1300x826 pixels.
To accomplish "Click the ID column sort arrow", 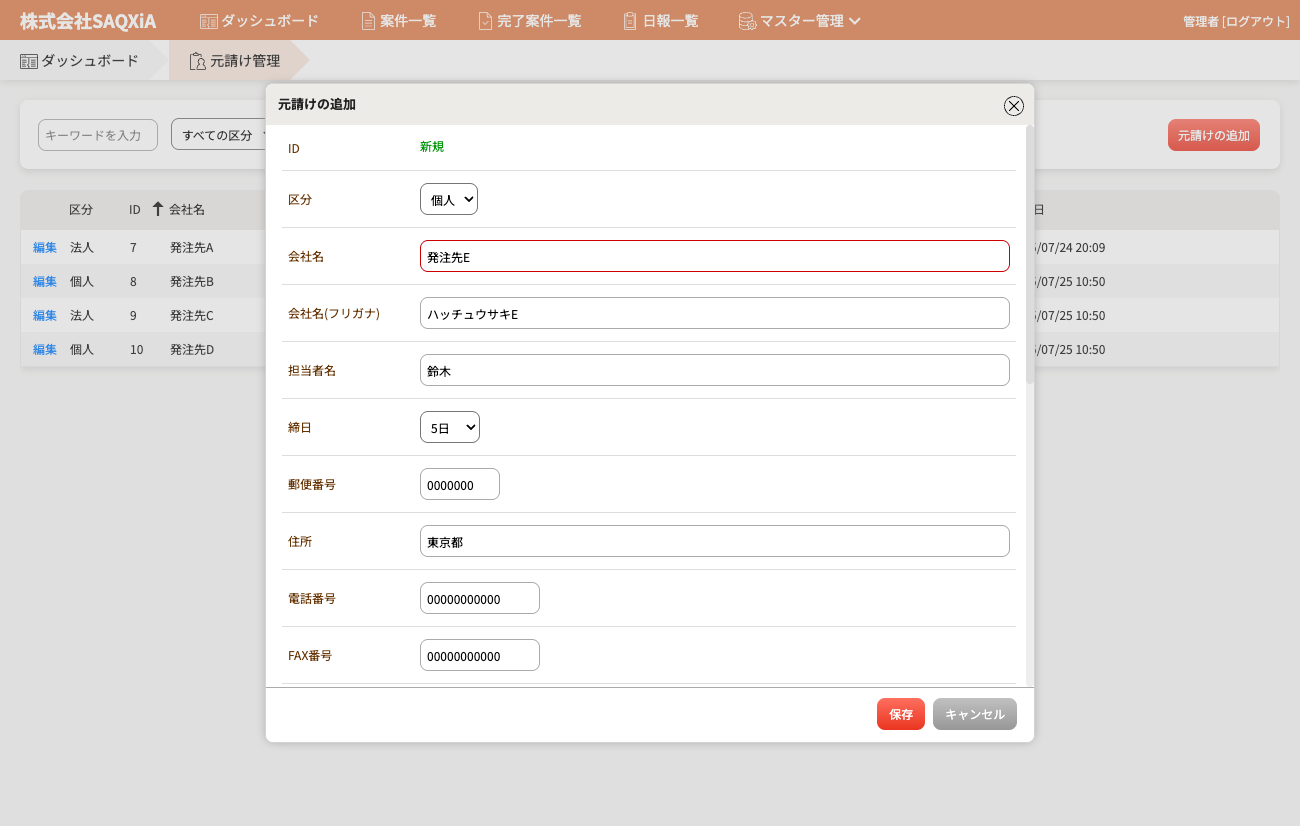I will point(157,209).
